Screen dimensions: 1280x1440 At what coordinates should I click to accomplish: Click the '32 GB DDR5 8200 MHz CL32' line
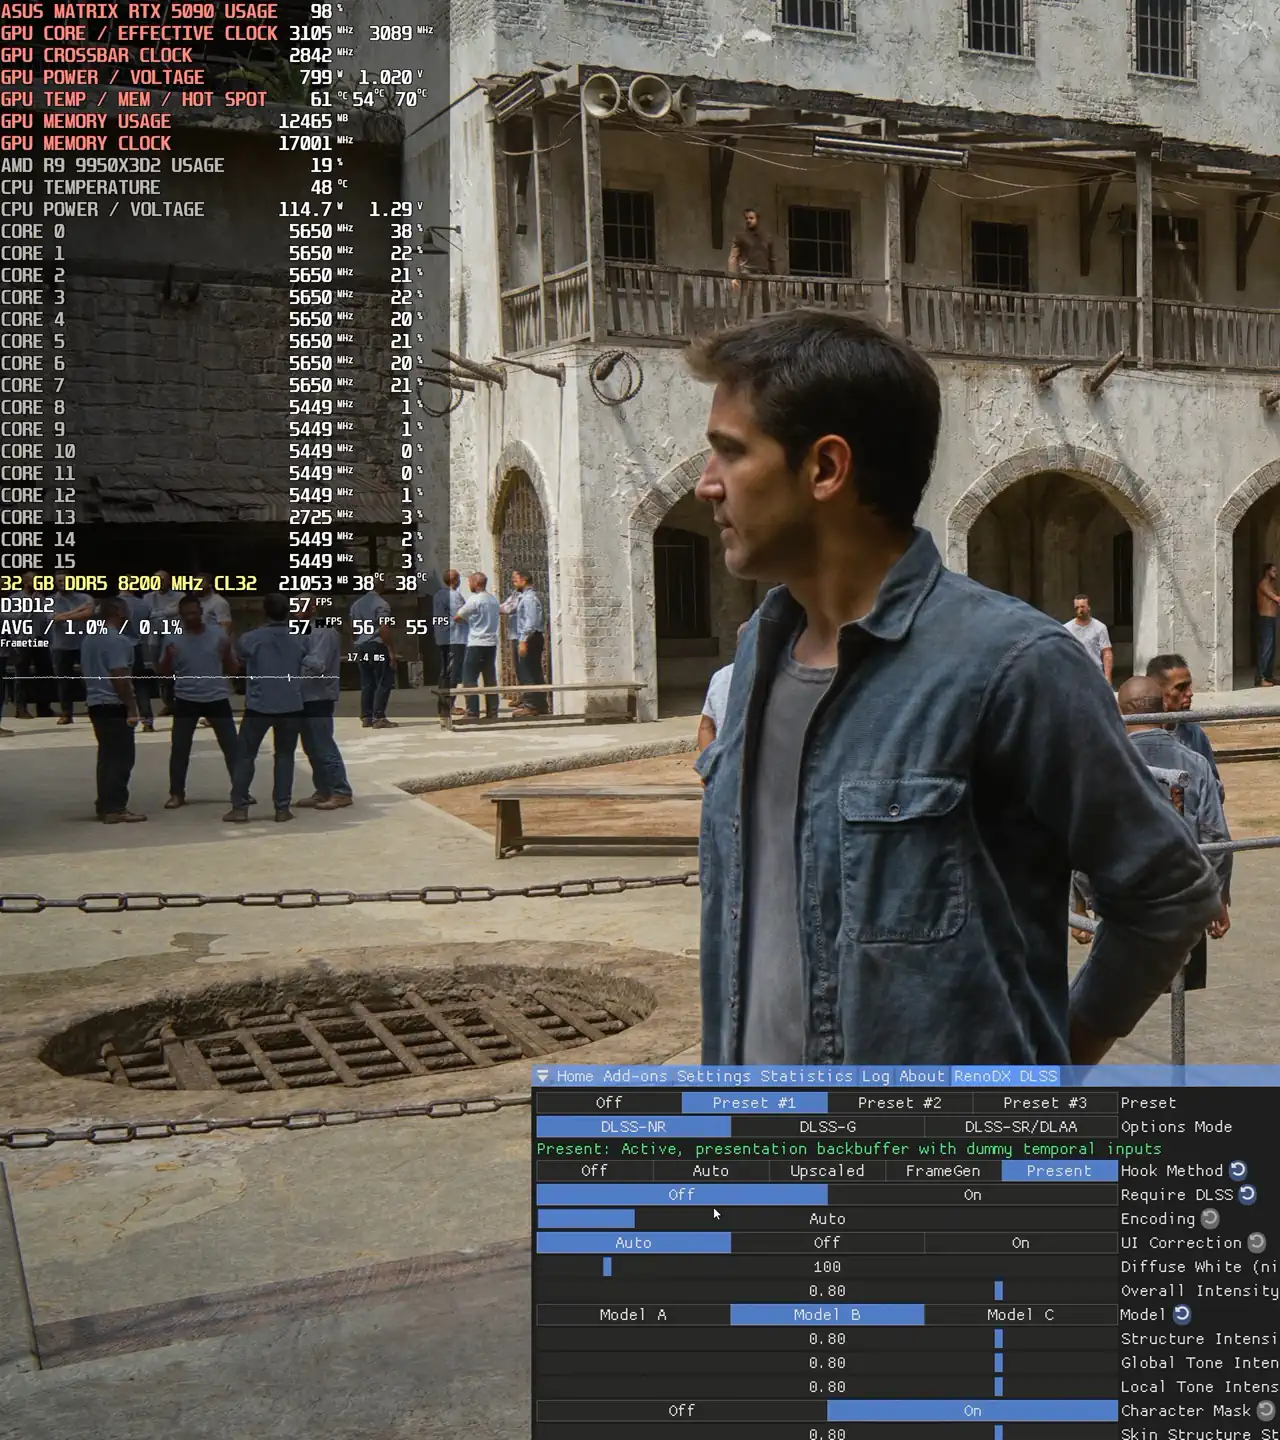coord(214,583)
